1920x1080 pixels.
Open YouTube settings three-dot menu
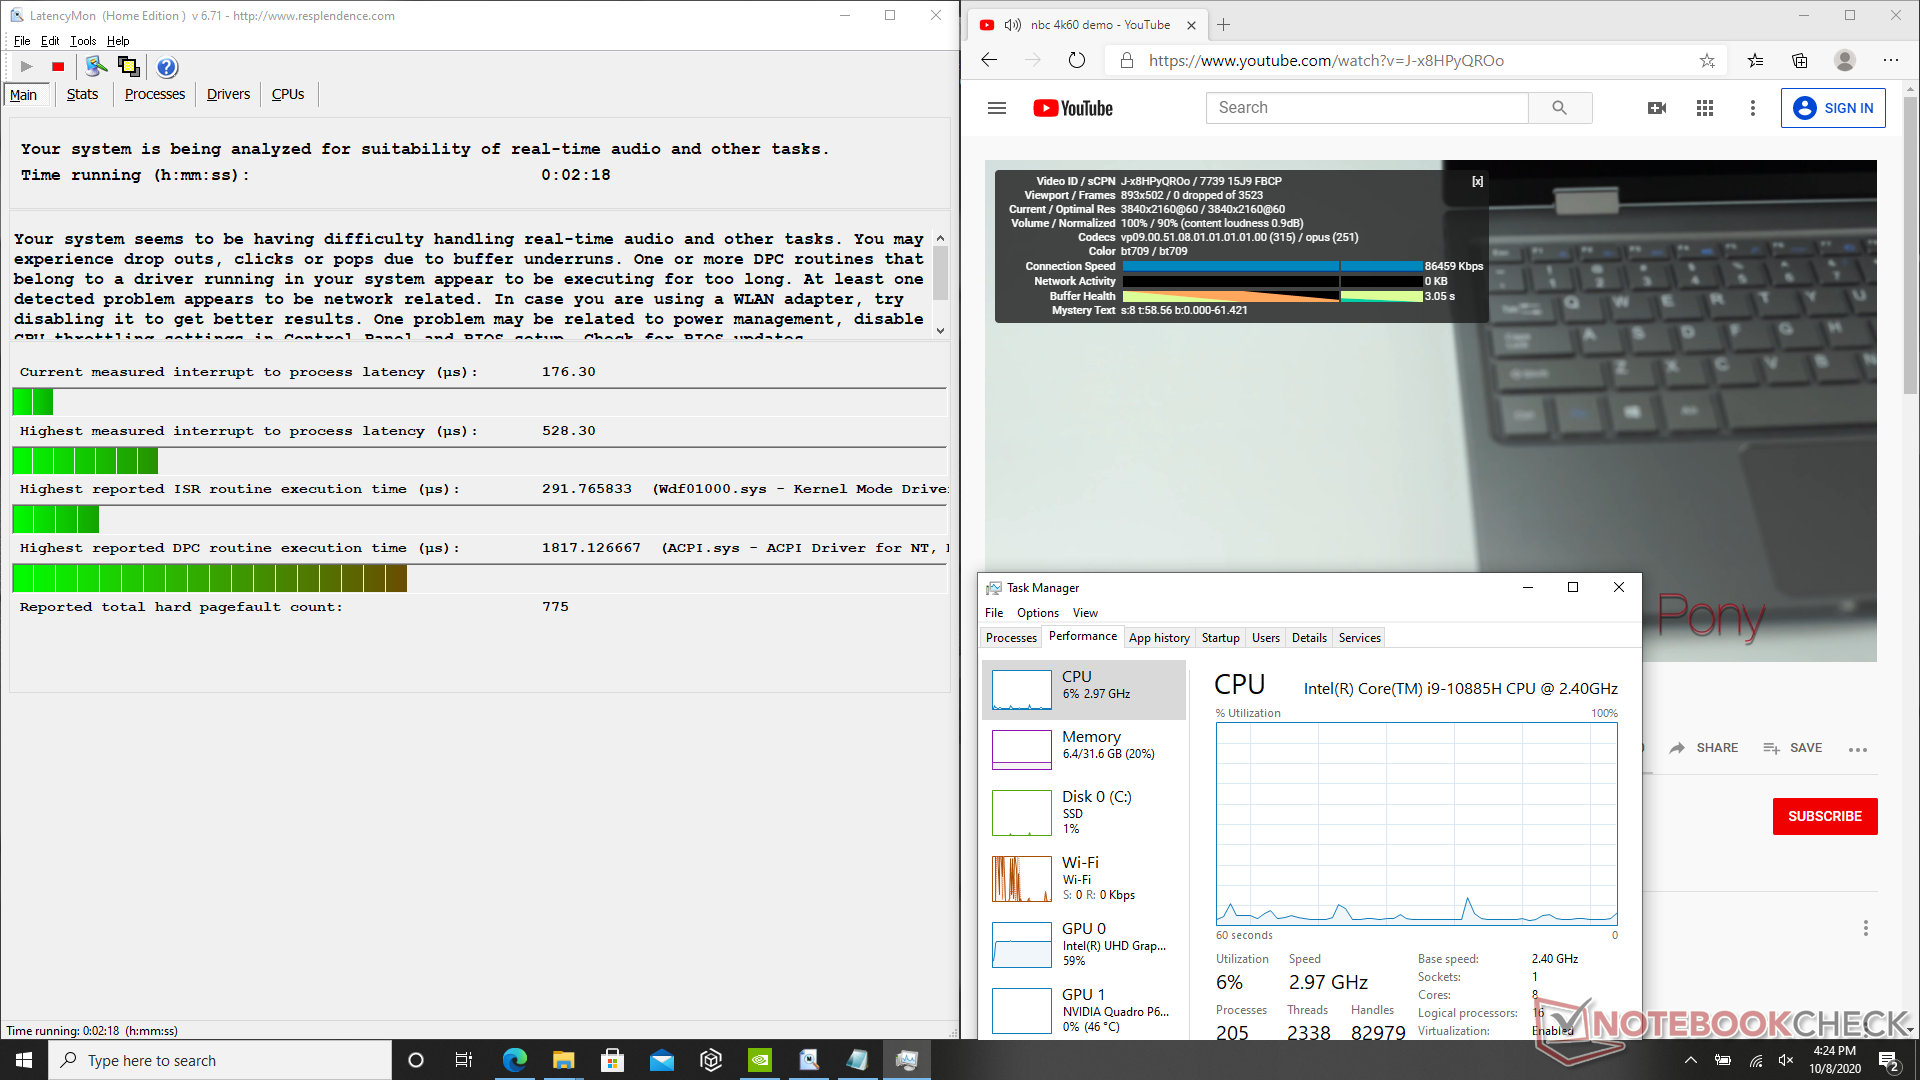click(1752, 108)
